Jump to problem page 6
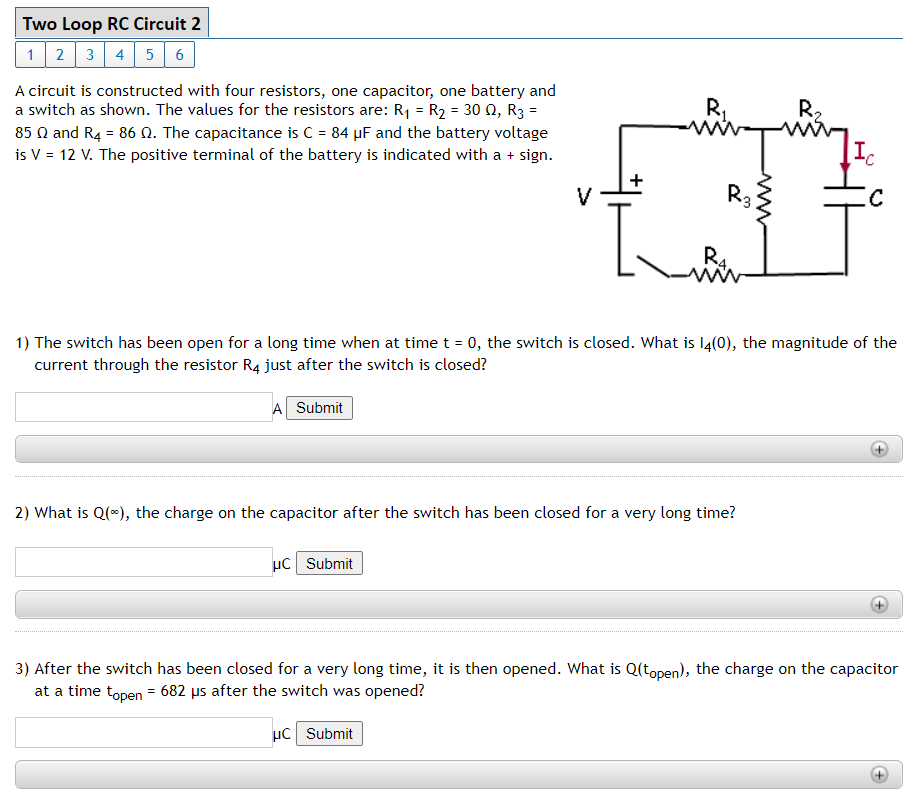The height and width of the screenshot is (802, 918). pos(179,54)
